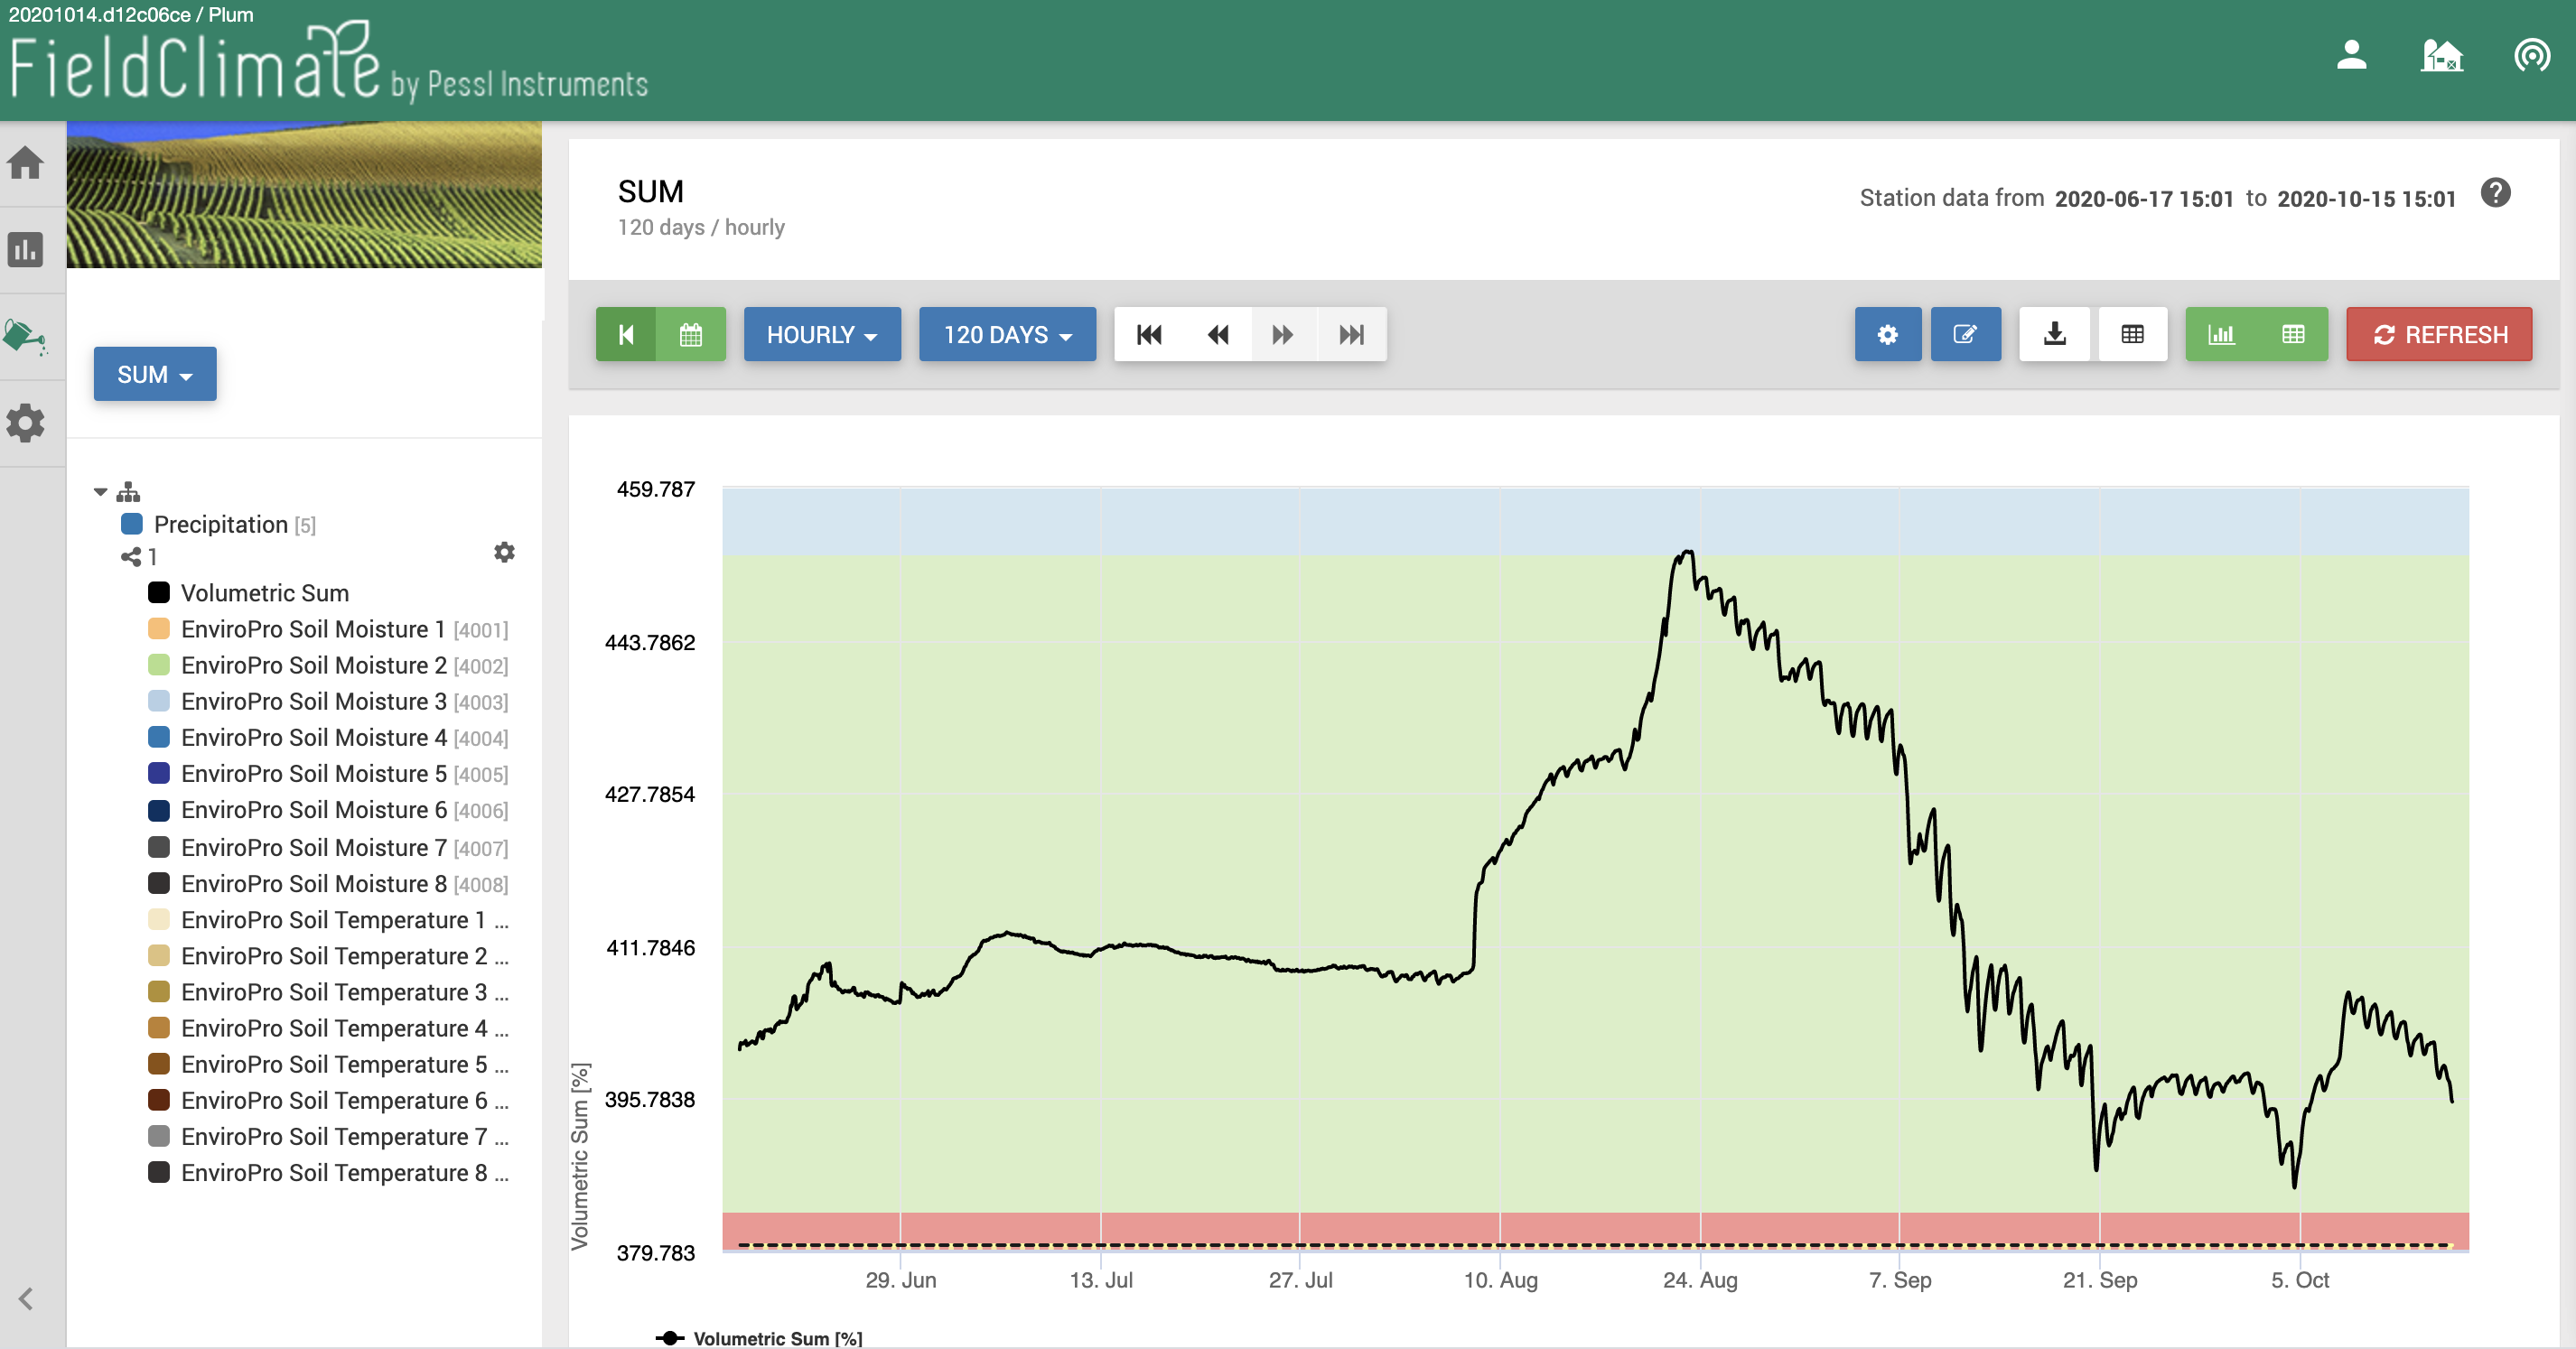This screenshot has height=1349, width=2576.
Task: Open the pencil edit icon button
Action: pos(1965,334)
